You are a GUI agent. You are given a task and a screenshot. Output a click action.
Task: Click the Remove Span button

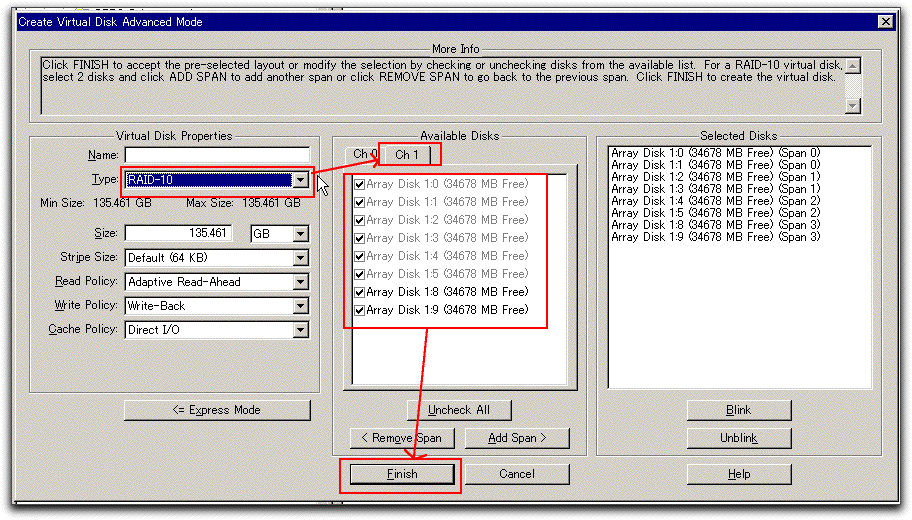coord(402,438)
